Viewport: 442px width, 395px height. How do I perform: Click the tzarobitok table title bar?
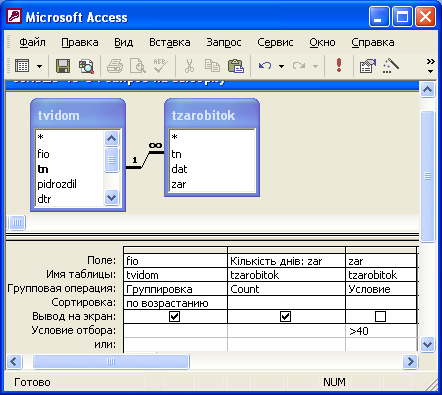212,115
